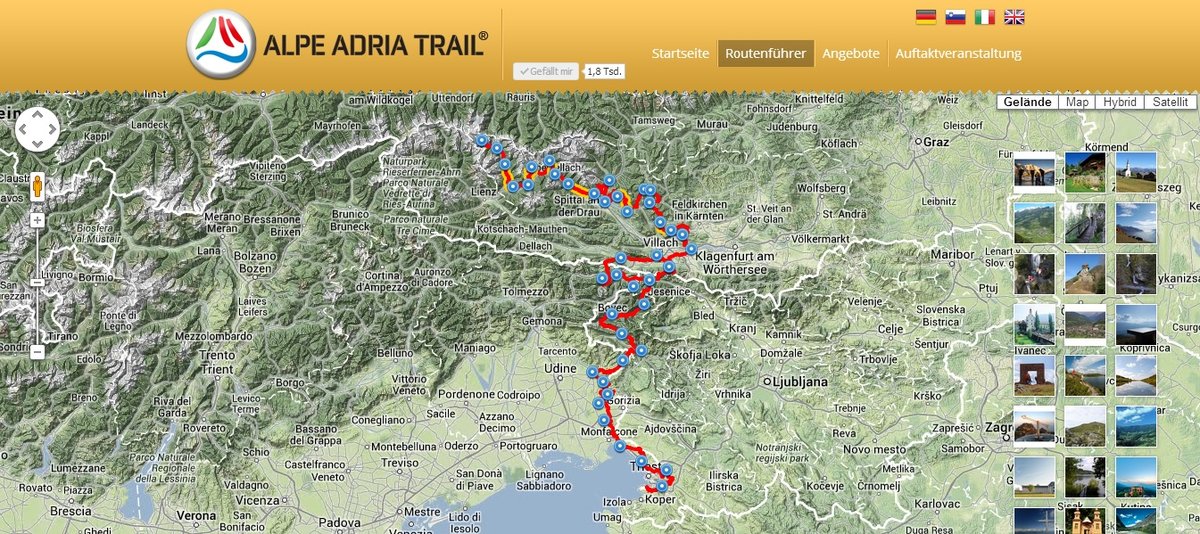Pan the map down with the arrow

click(x=37, y=144)
